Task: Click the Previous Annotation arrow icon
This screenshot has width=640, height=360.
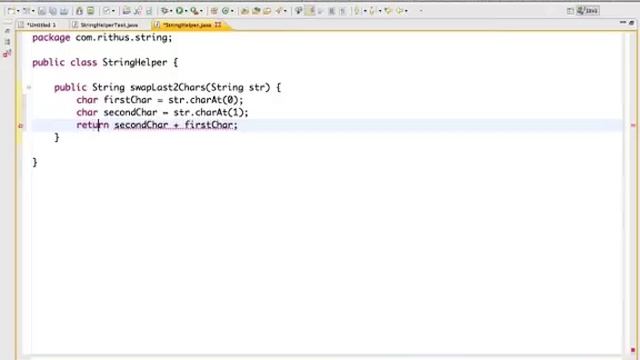Action: pos(371,11)
